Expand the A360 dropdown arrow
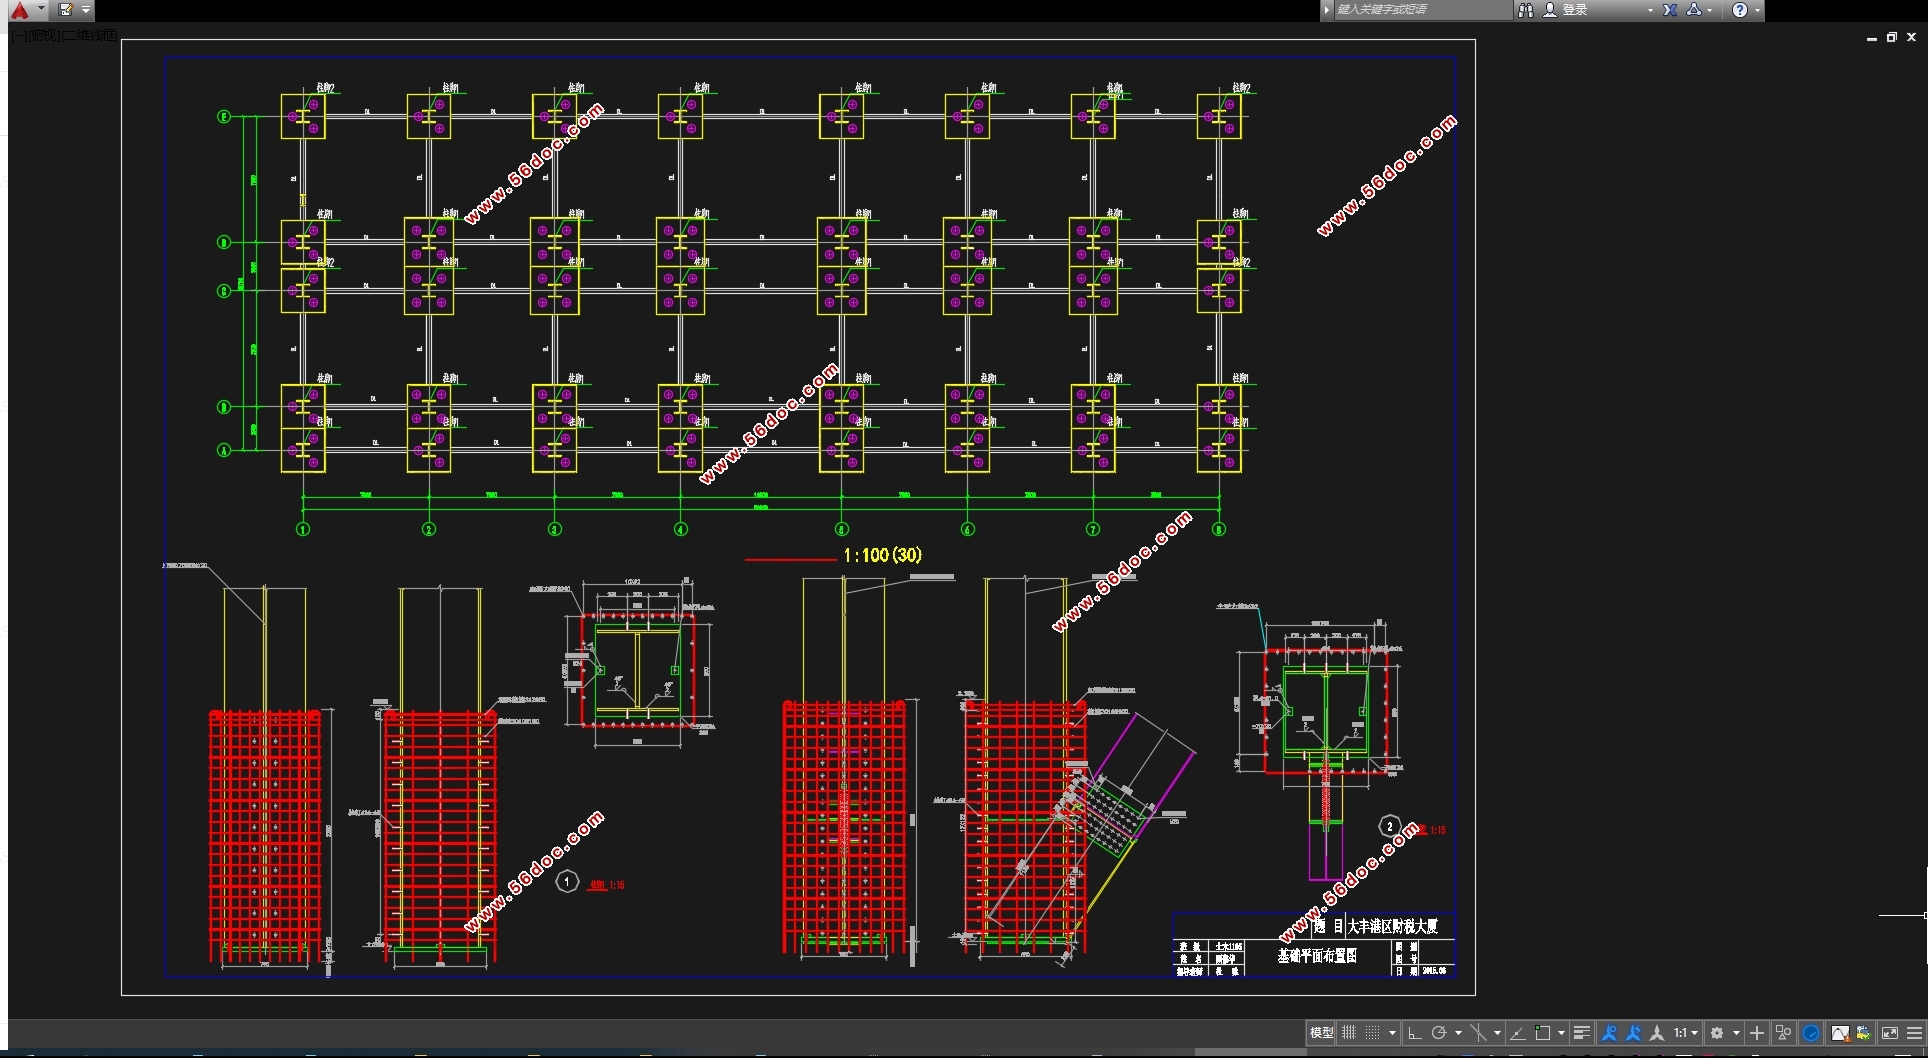Image resolution: width=1928 pixels, height=1058 pixels. point(1709,10)
